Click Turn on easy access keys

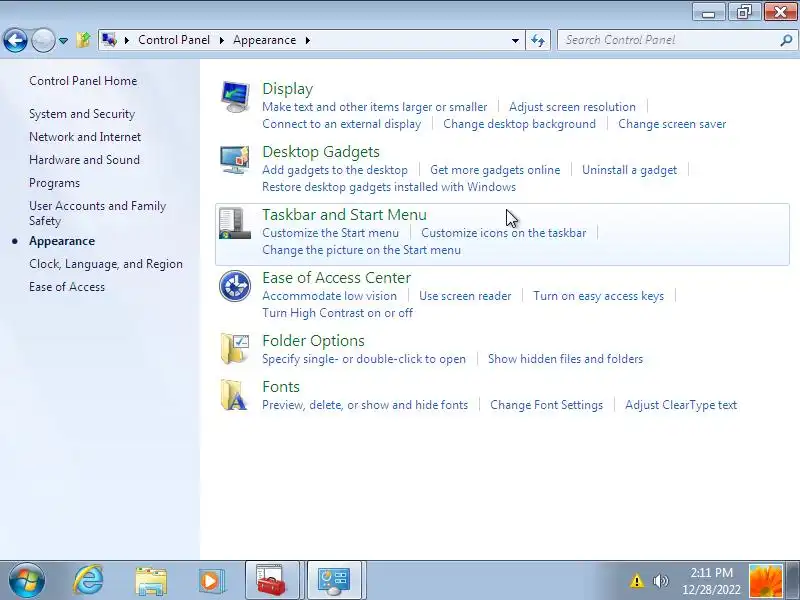598,296
